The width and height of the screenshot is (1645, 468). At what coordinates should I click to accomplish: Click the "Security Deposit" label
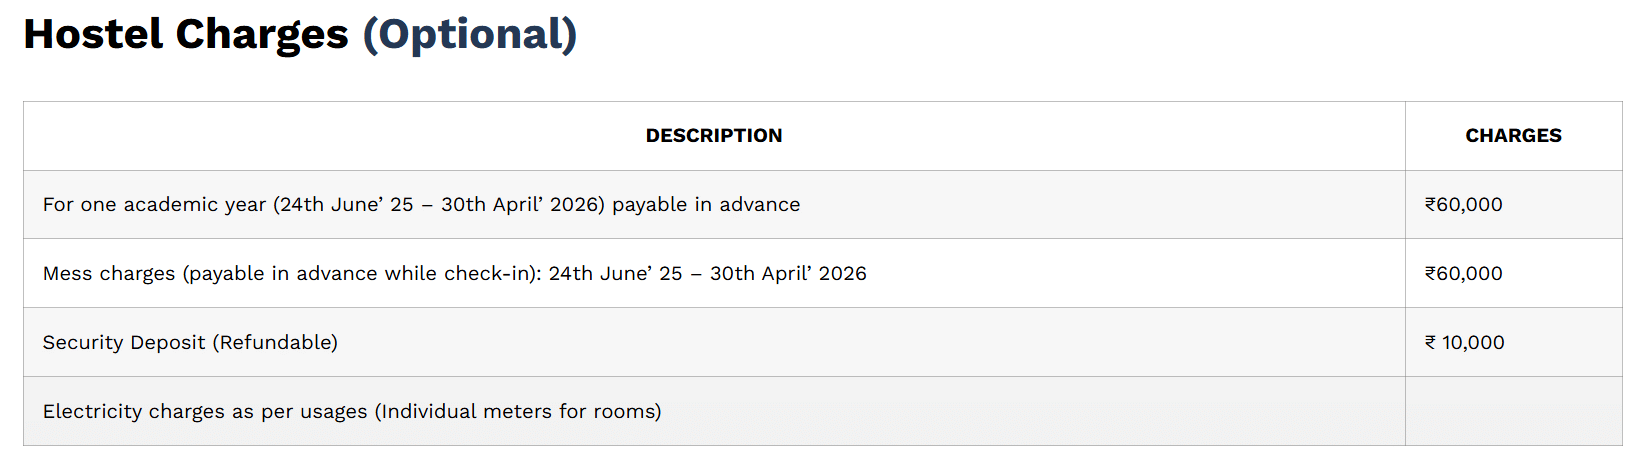(124, 343)
